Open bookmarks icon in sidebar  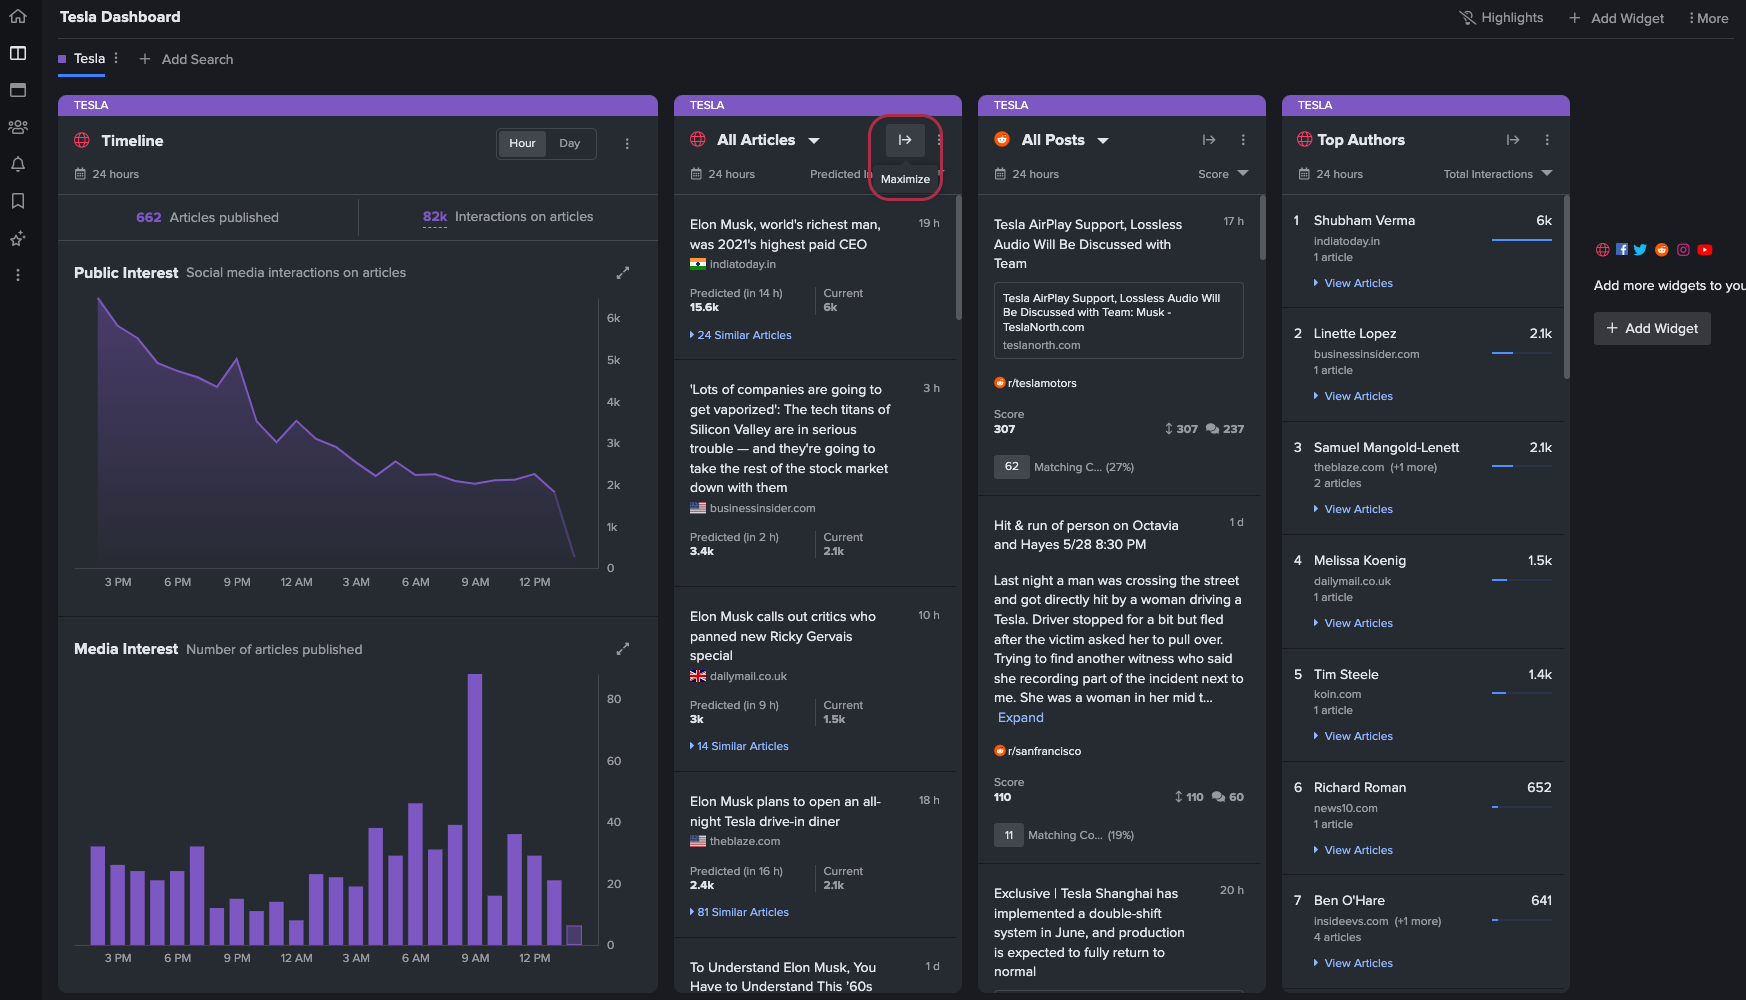[18, 201]
